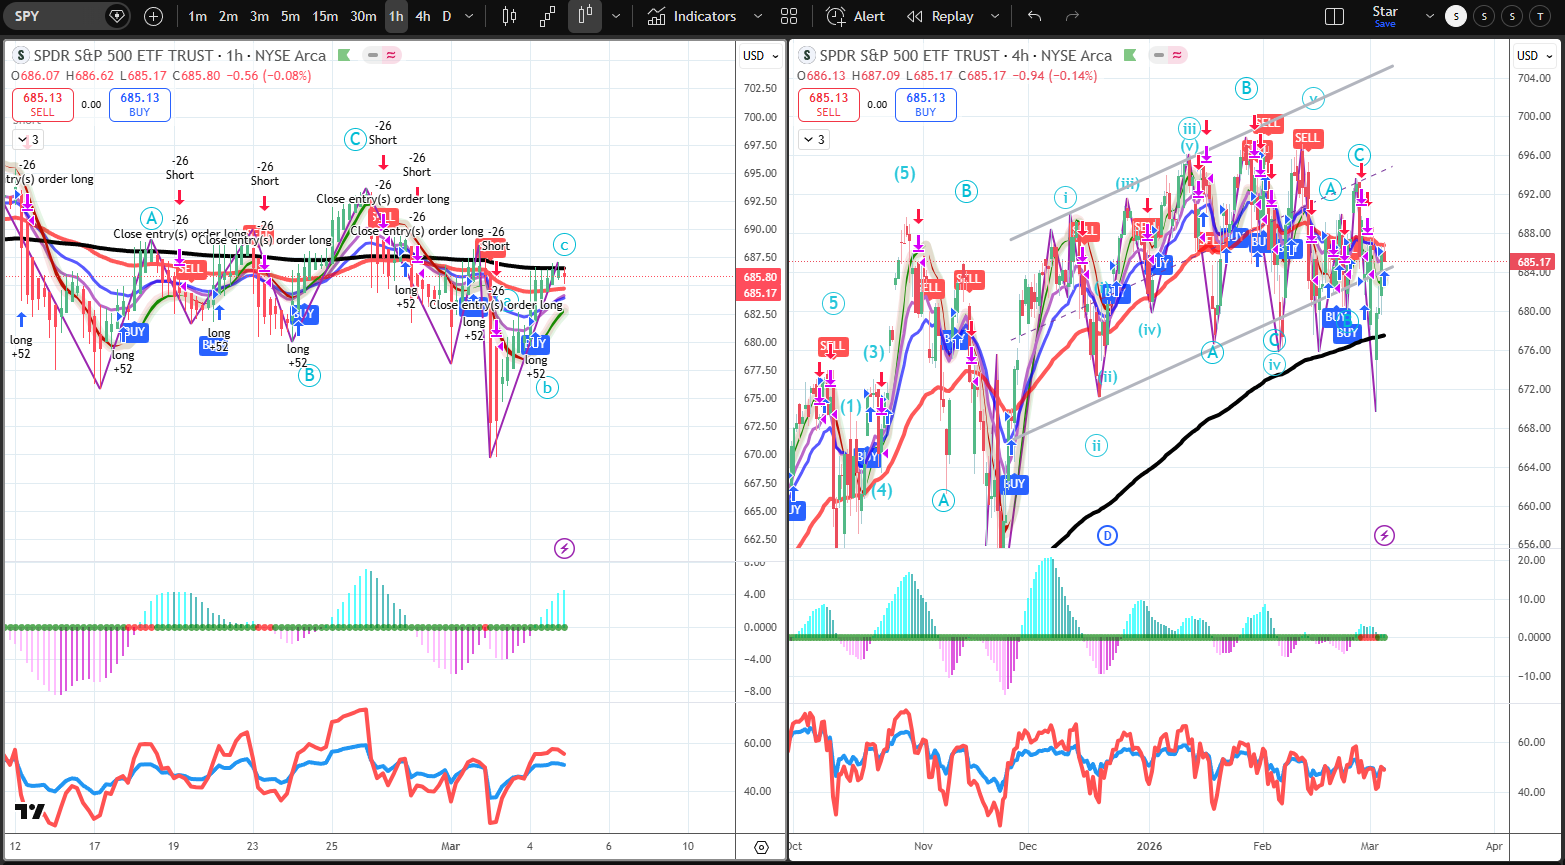This screenshot has width=1565, height=865.
Task: Click the 1h chart title SPDR S&P 500 ETF TRUST
Action: tap(122, 56)
